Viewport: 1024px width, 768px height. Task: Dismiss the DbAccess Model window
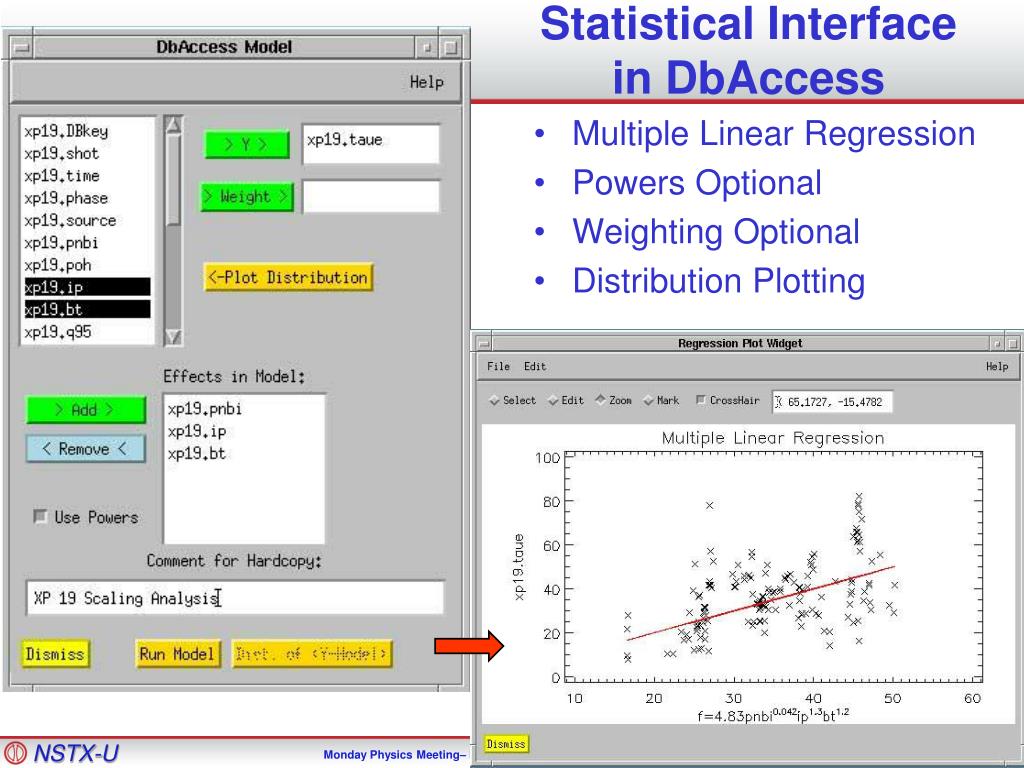point(55,654)
